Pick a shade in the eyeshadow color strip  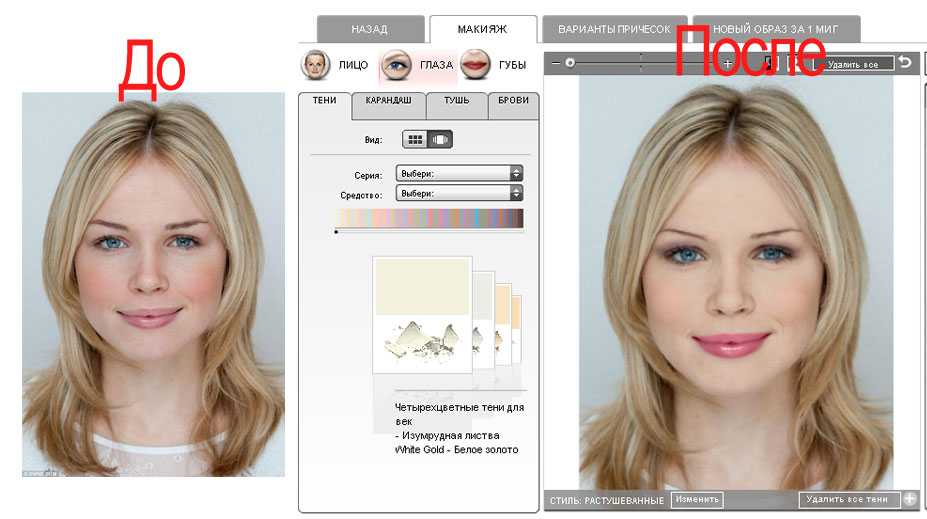430,218
